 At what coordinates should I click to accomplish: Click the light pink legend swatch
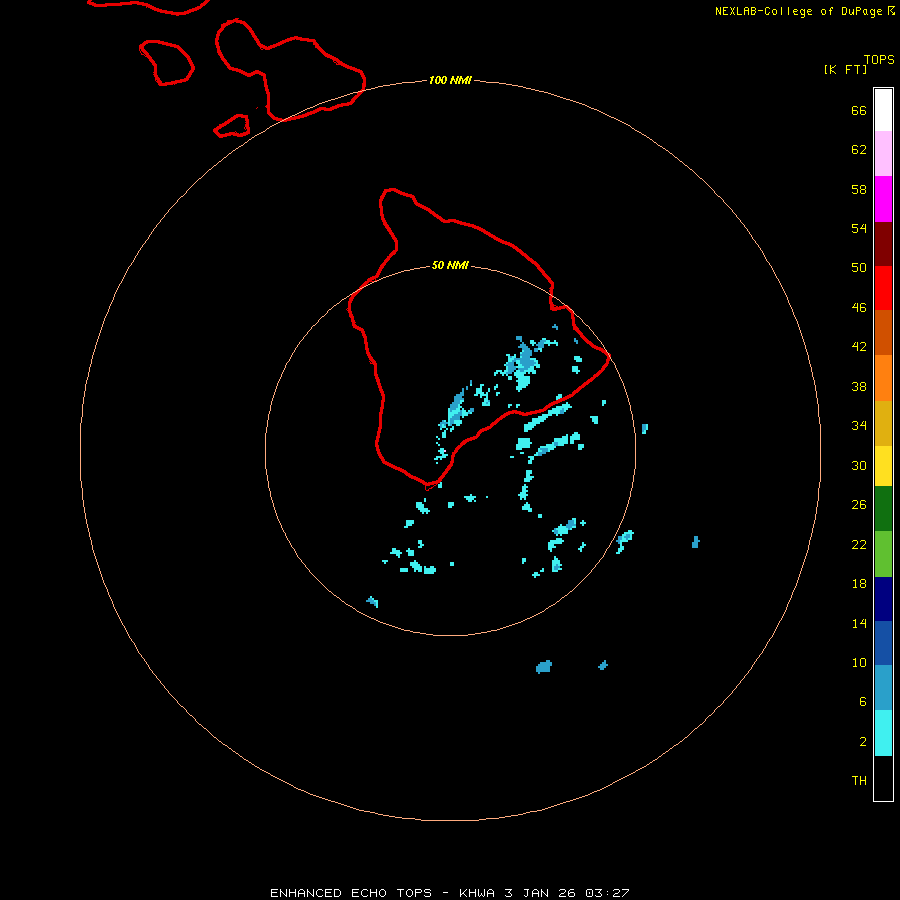click(x=883, y=153)
